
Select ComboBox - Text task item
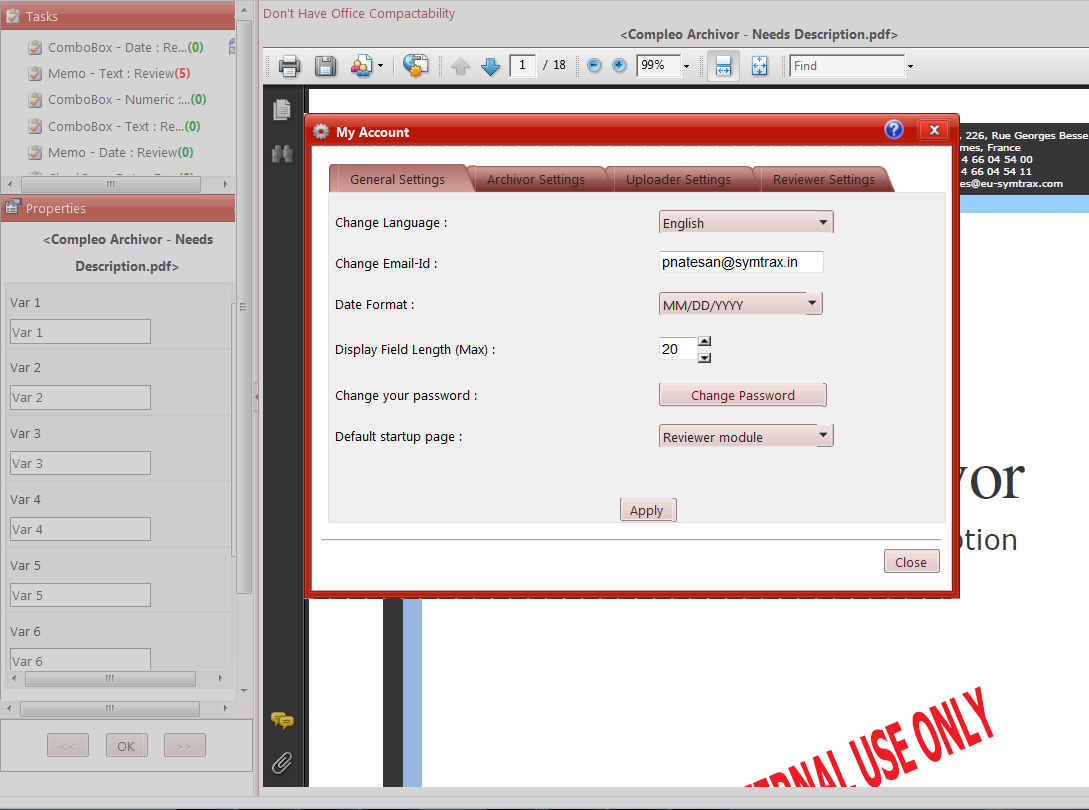(114, 126)
